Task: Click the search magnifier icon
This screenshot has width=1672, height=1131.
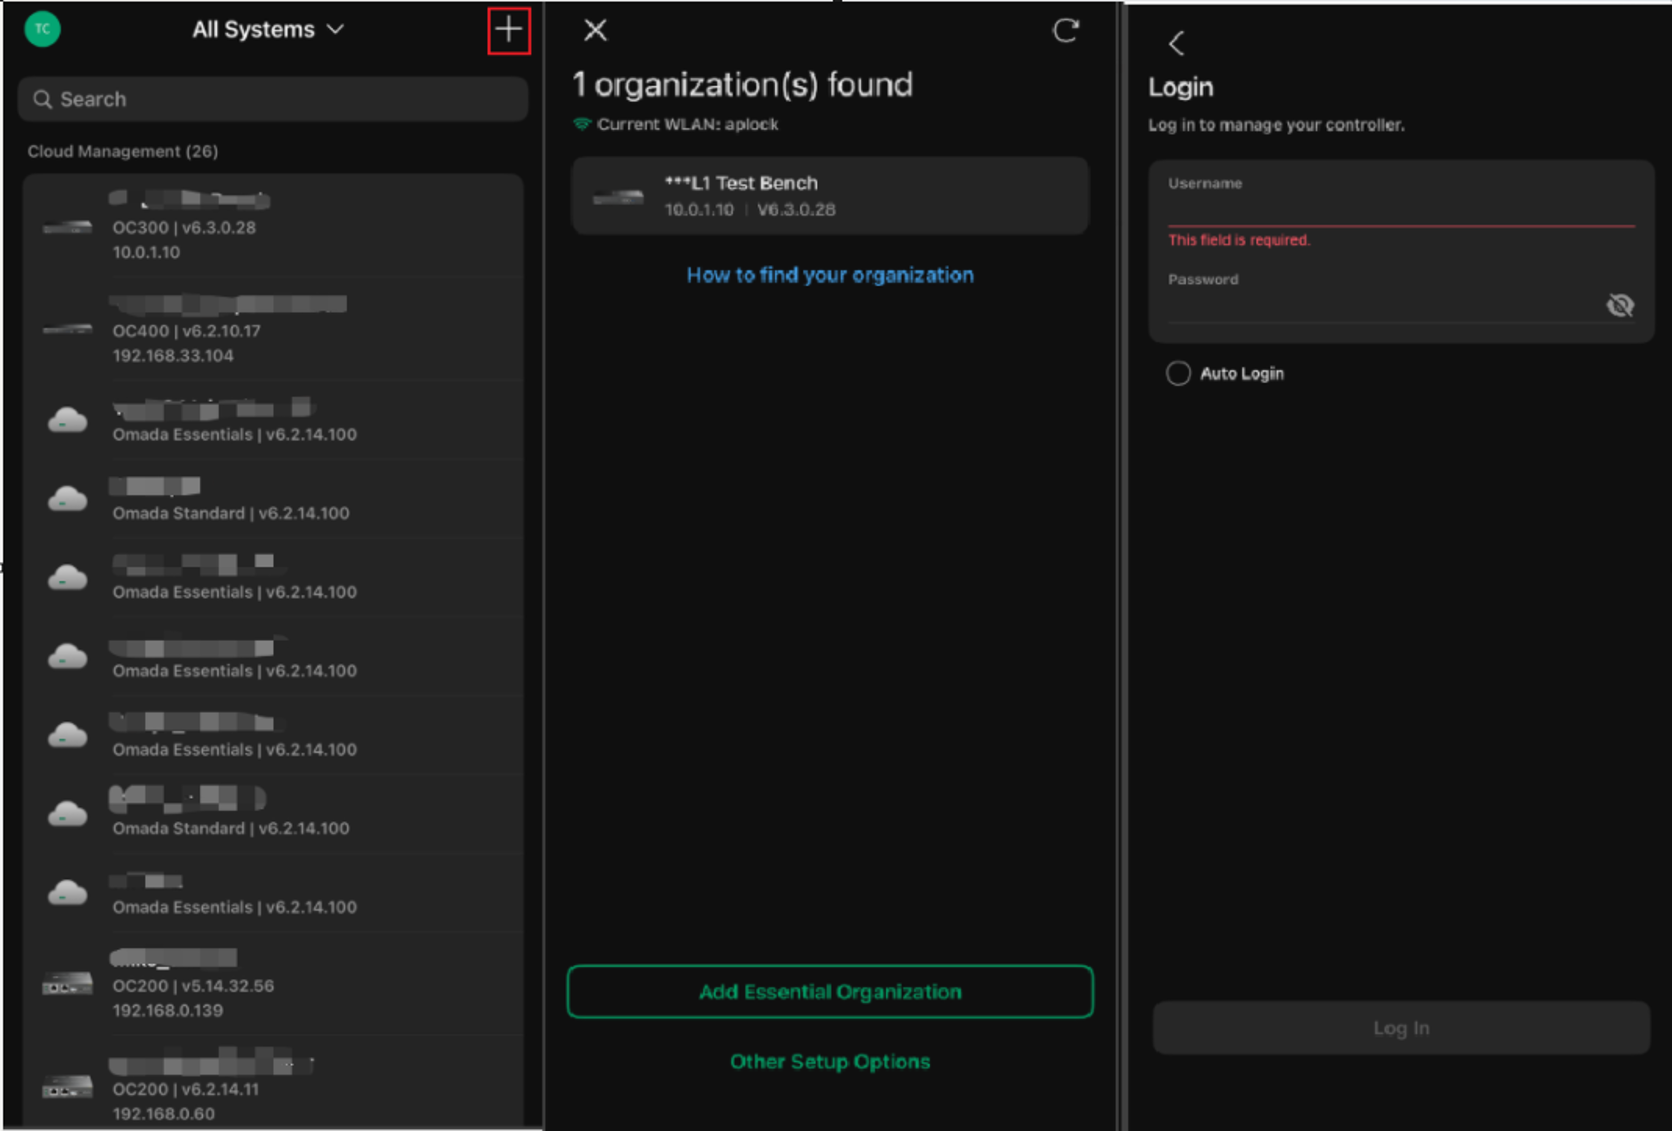Action: pos(42,99)
